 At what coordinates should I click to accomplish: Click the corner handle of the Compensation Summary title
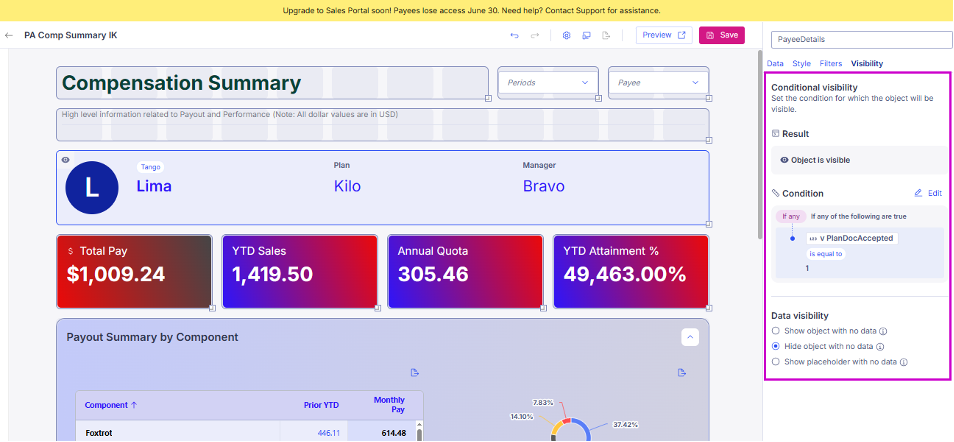[488, 98]
